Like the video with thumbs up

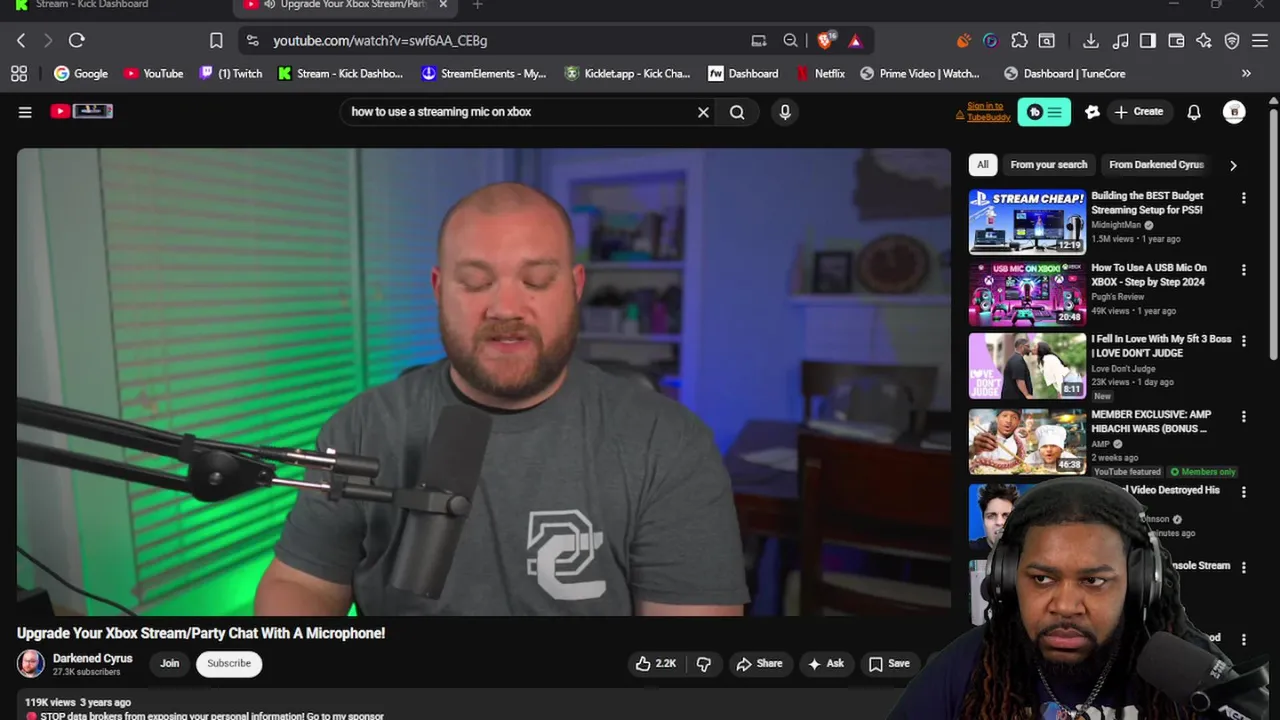[x=656, y=663]
